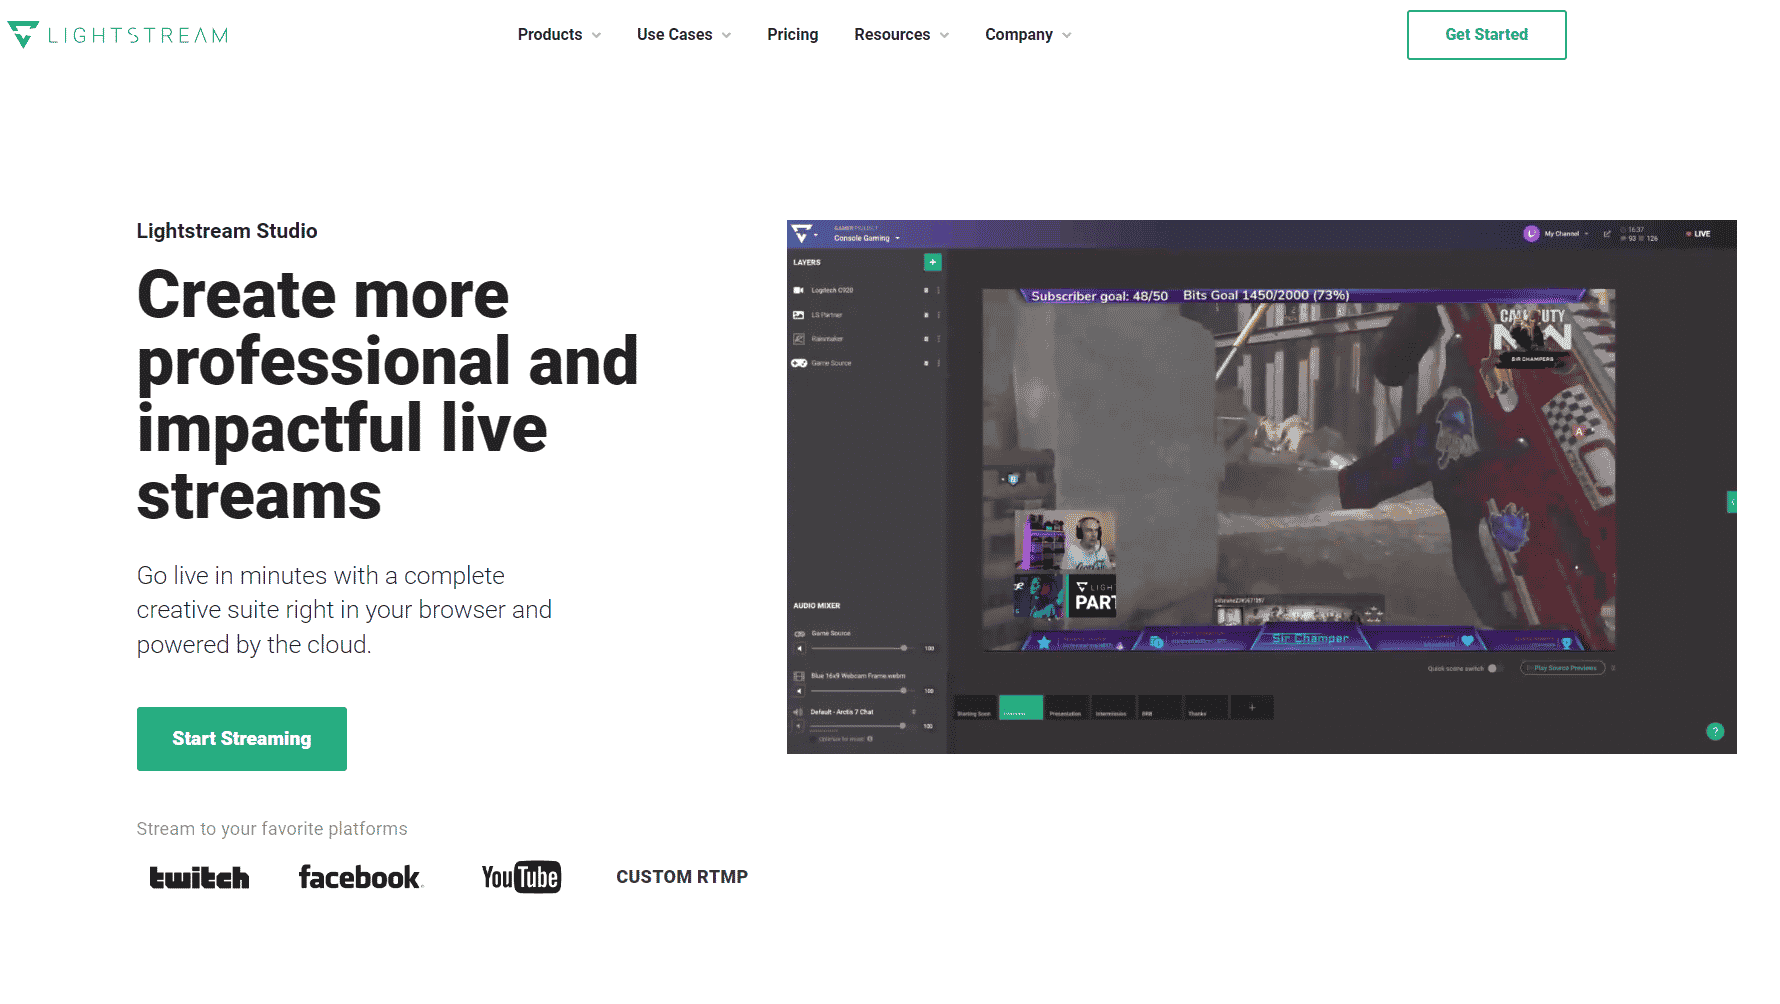
Task: Adjust the Blue 16x9 Webcam Frame volume slider
Action: click(862, 690)
